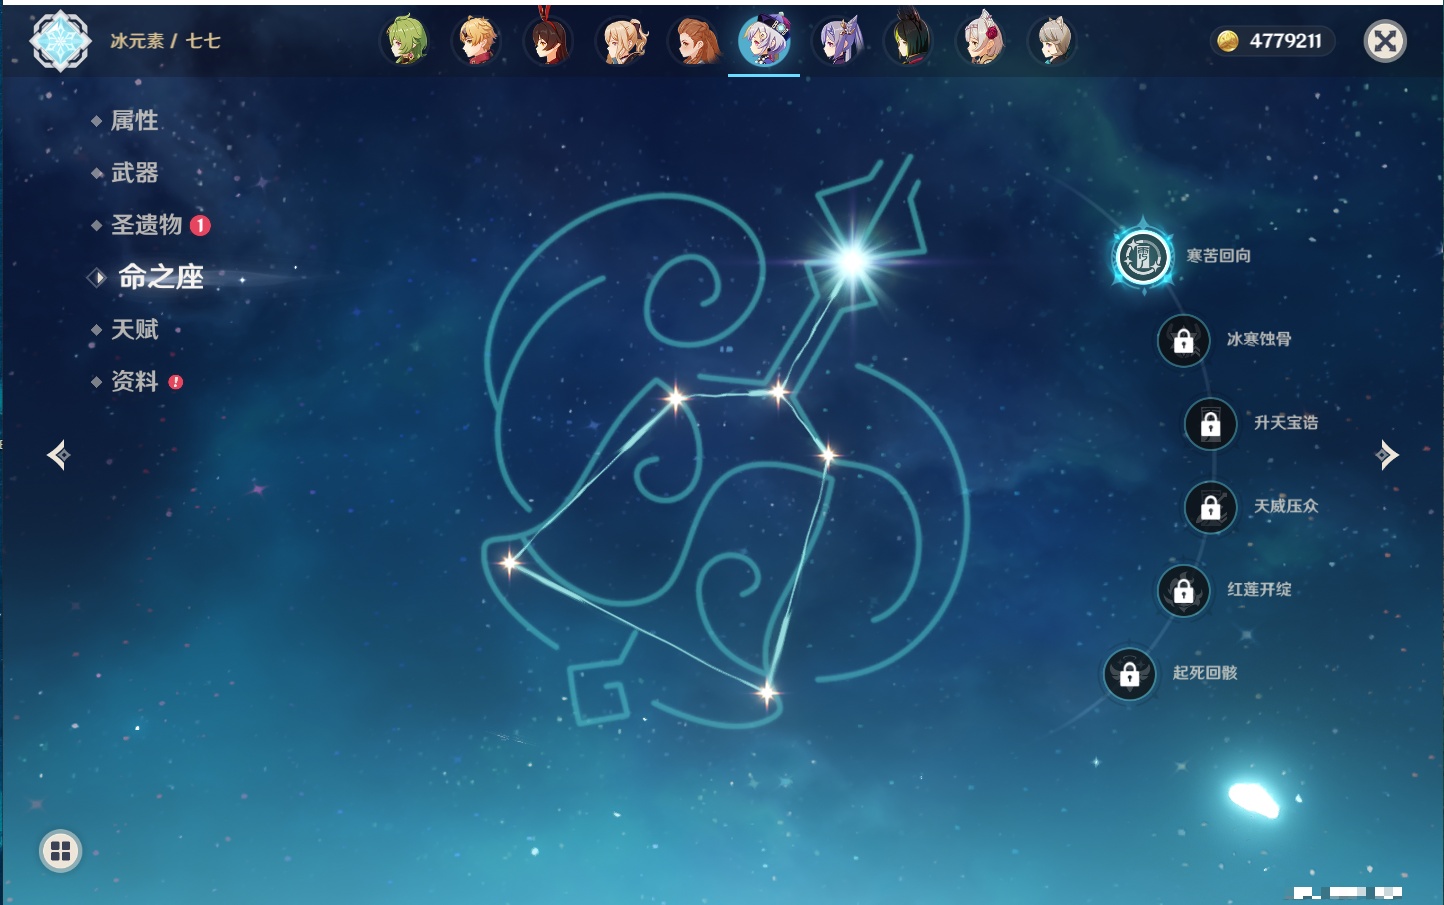Click the red 1 badge on 圣遗物
The image size is (1444, 905).
coord(200,225)
